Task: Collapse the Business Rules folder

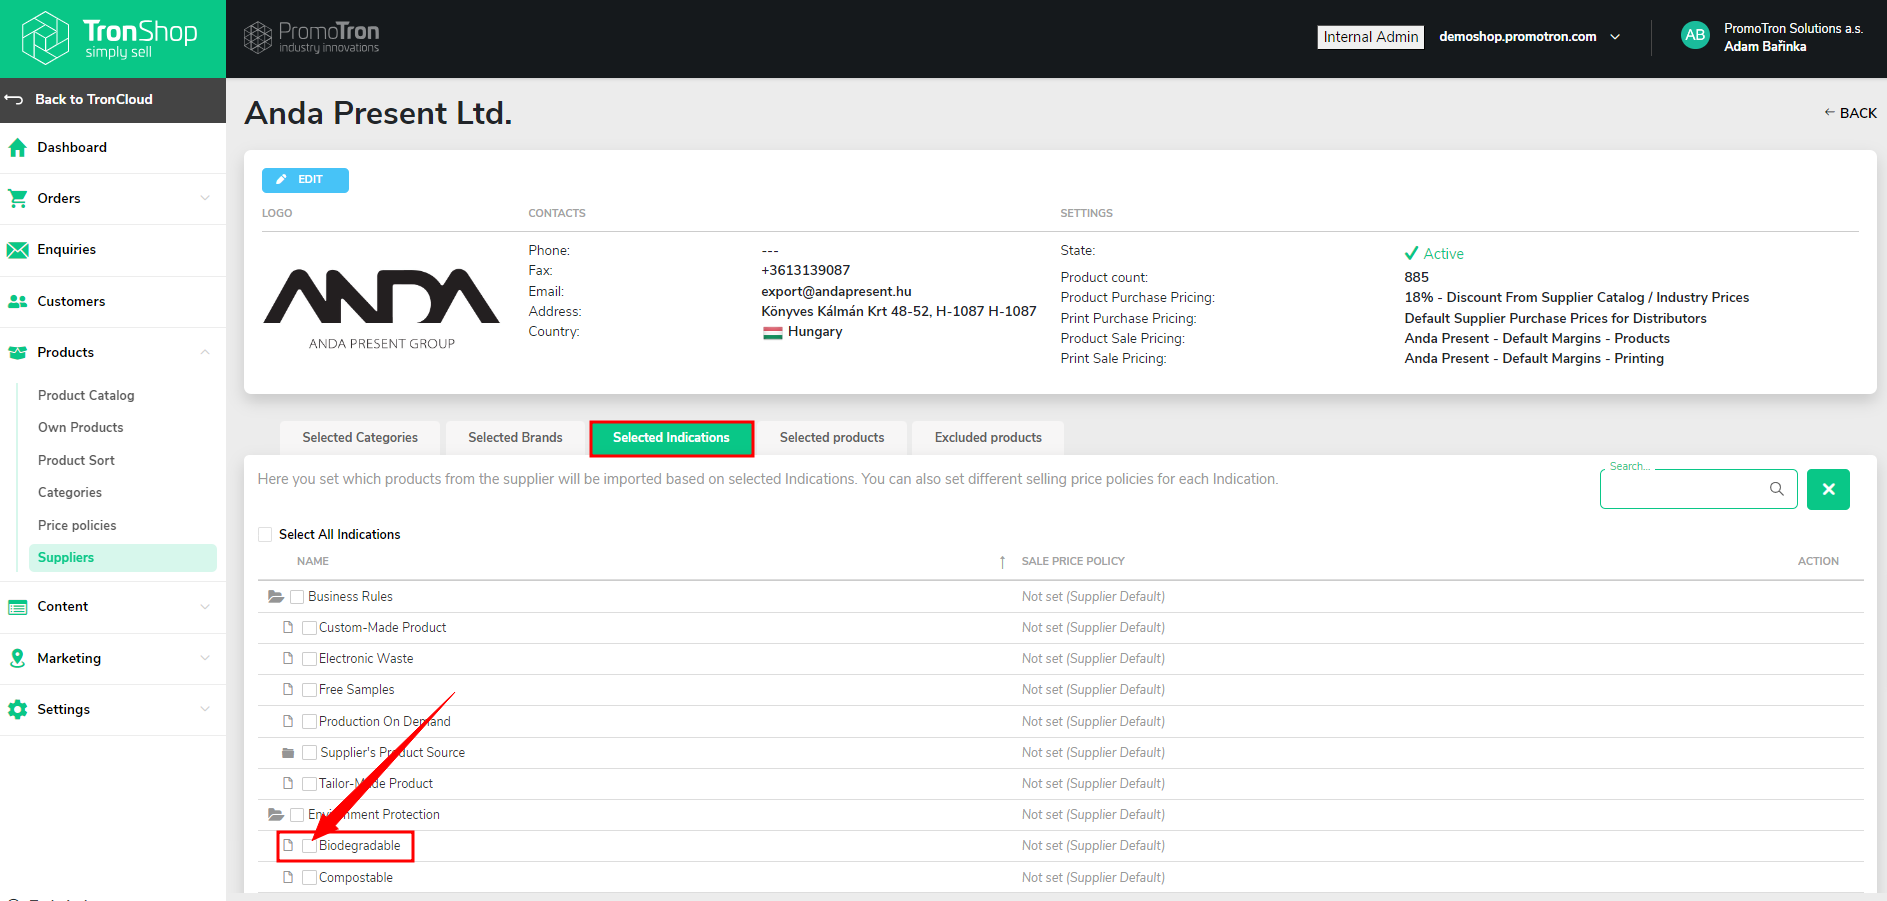Action: coord(276,597)
